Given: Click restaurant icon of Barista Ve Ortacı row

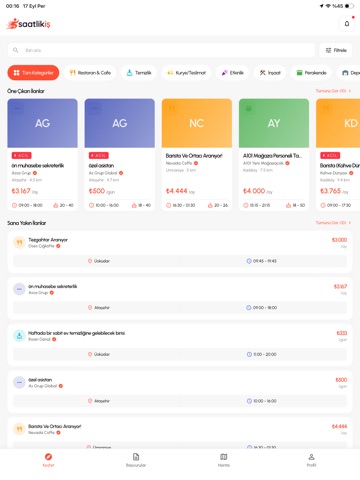Looking at the screenshot, I should pos(19,429).
